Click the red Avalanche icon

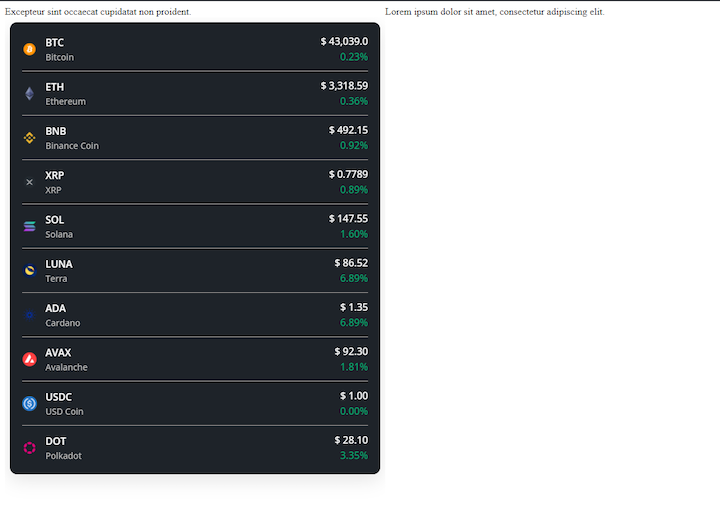coord(29,359)
